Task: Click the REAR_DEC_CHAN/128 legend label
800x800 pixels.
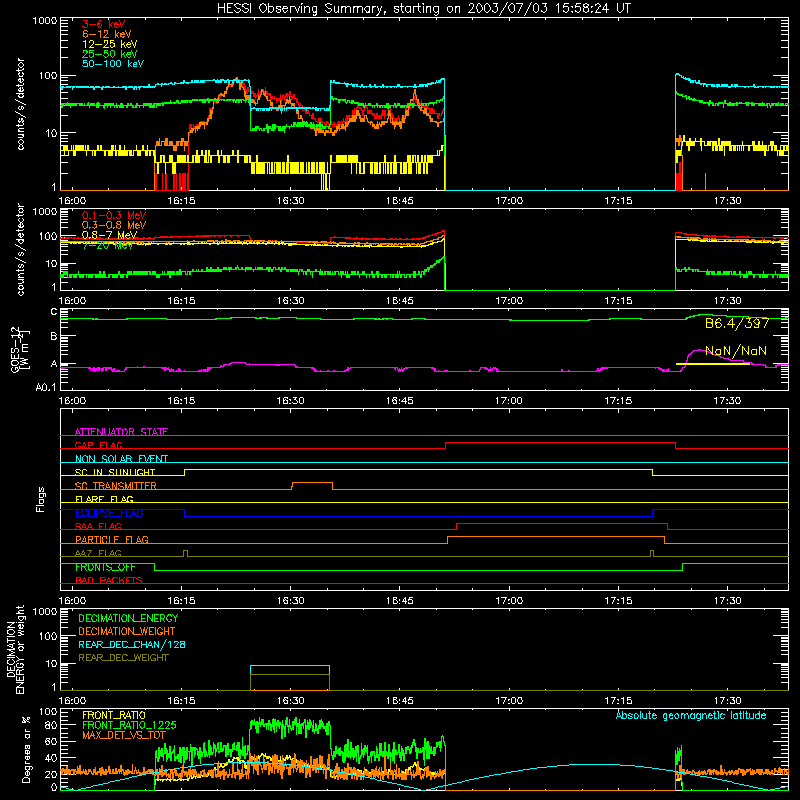Action: 132,644
